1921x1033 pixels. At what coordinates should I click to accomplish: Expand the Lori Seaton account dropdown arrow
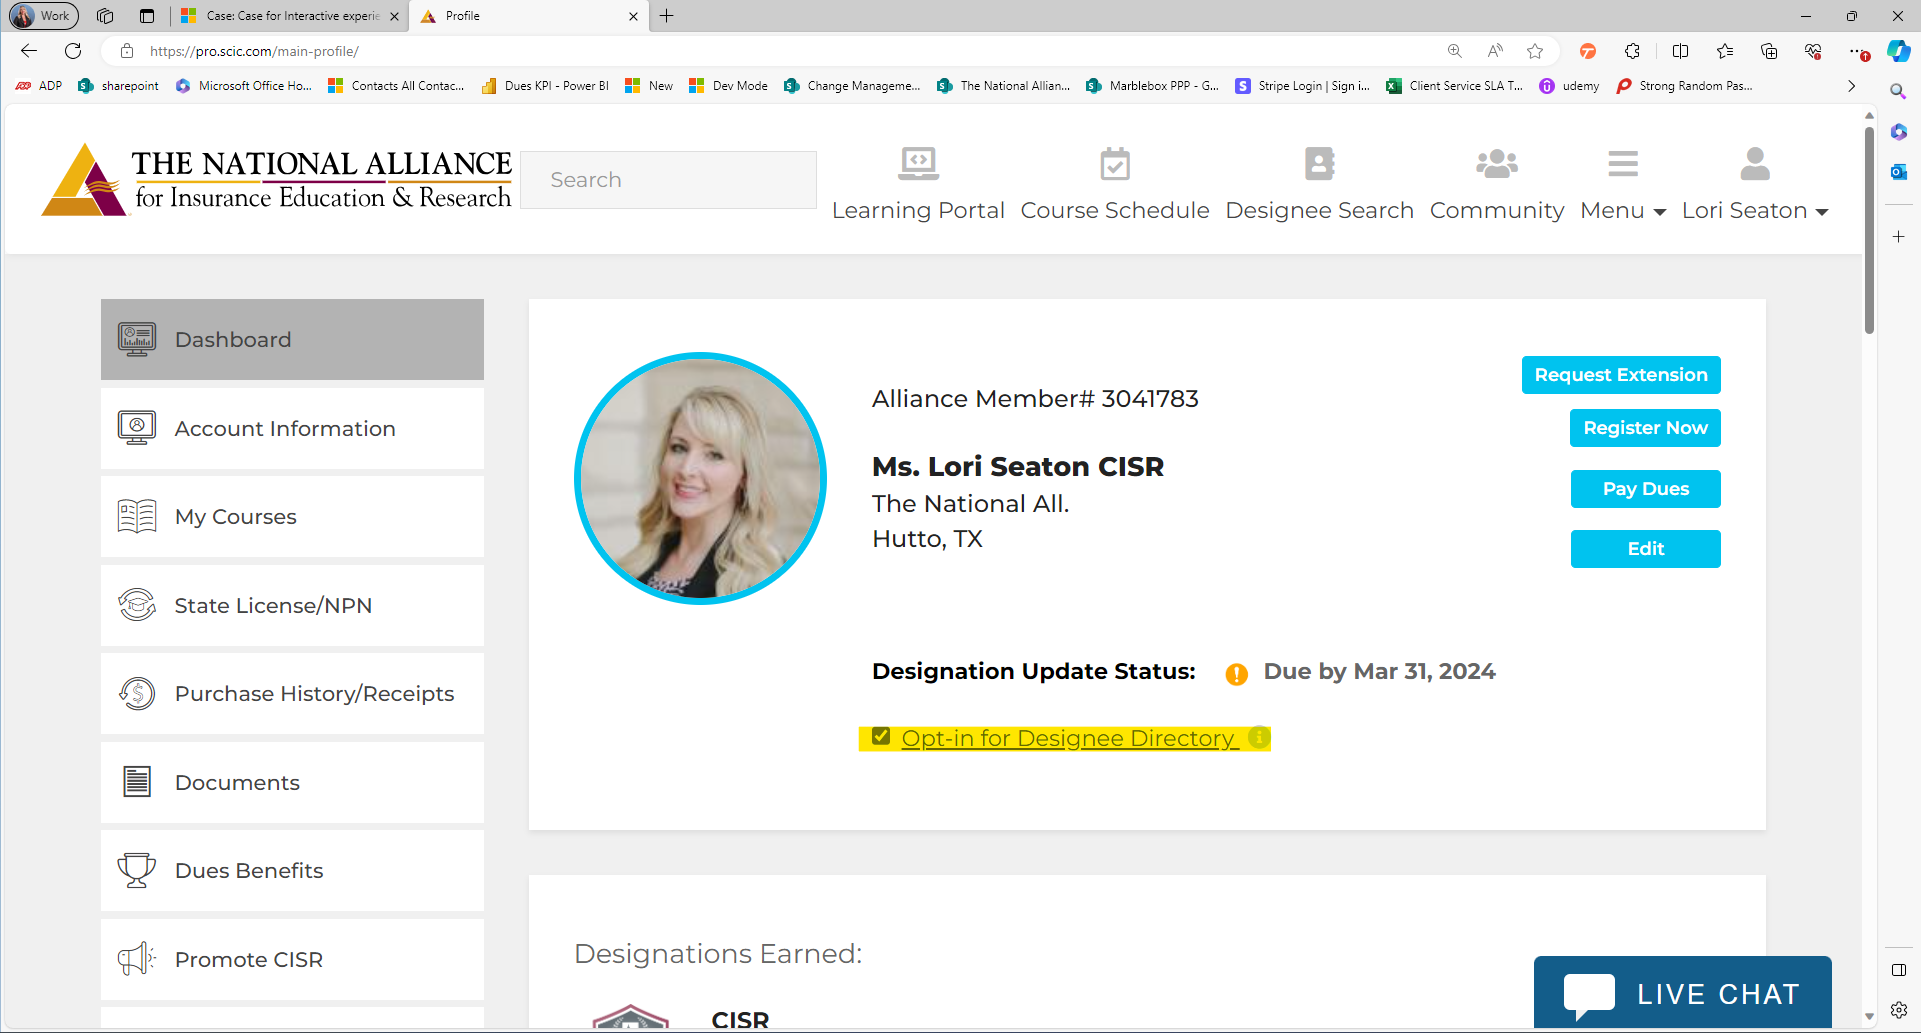pos(1822,212)
